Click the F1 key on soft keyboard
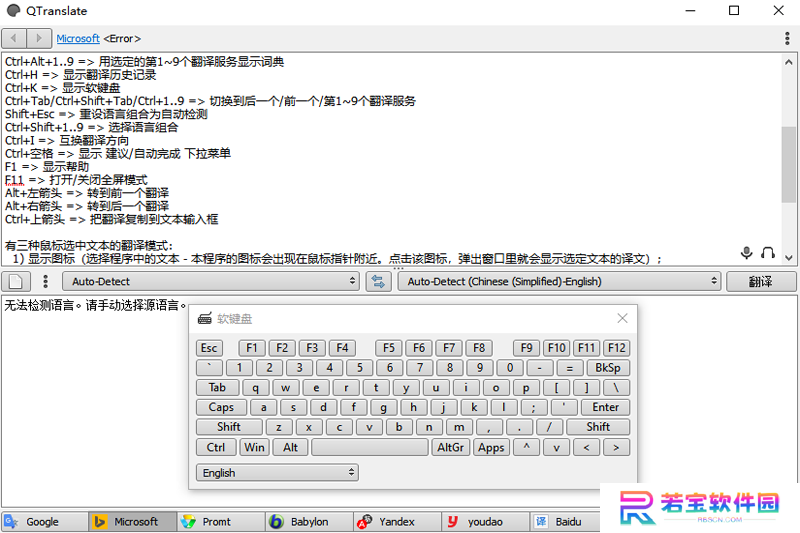This screenshot has height=533, width=800. pos(252,348)
